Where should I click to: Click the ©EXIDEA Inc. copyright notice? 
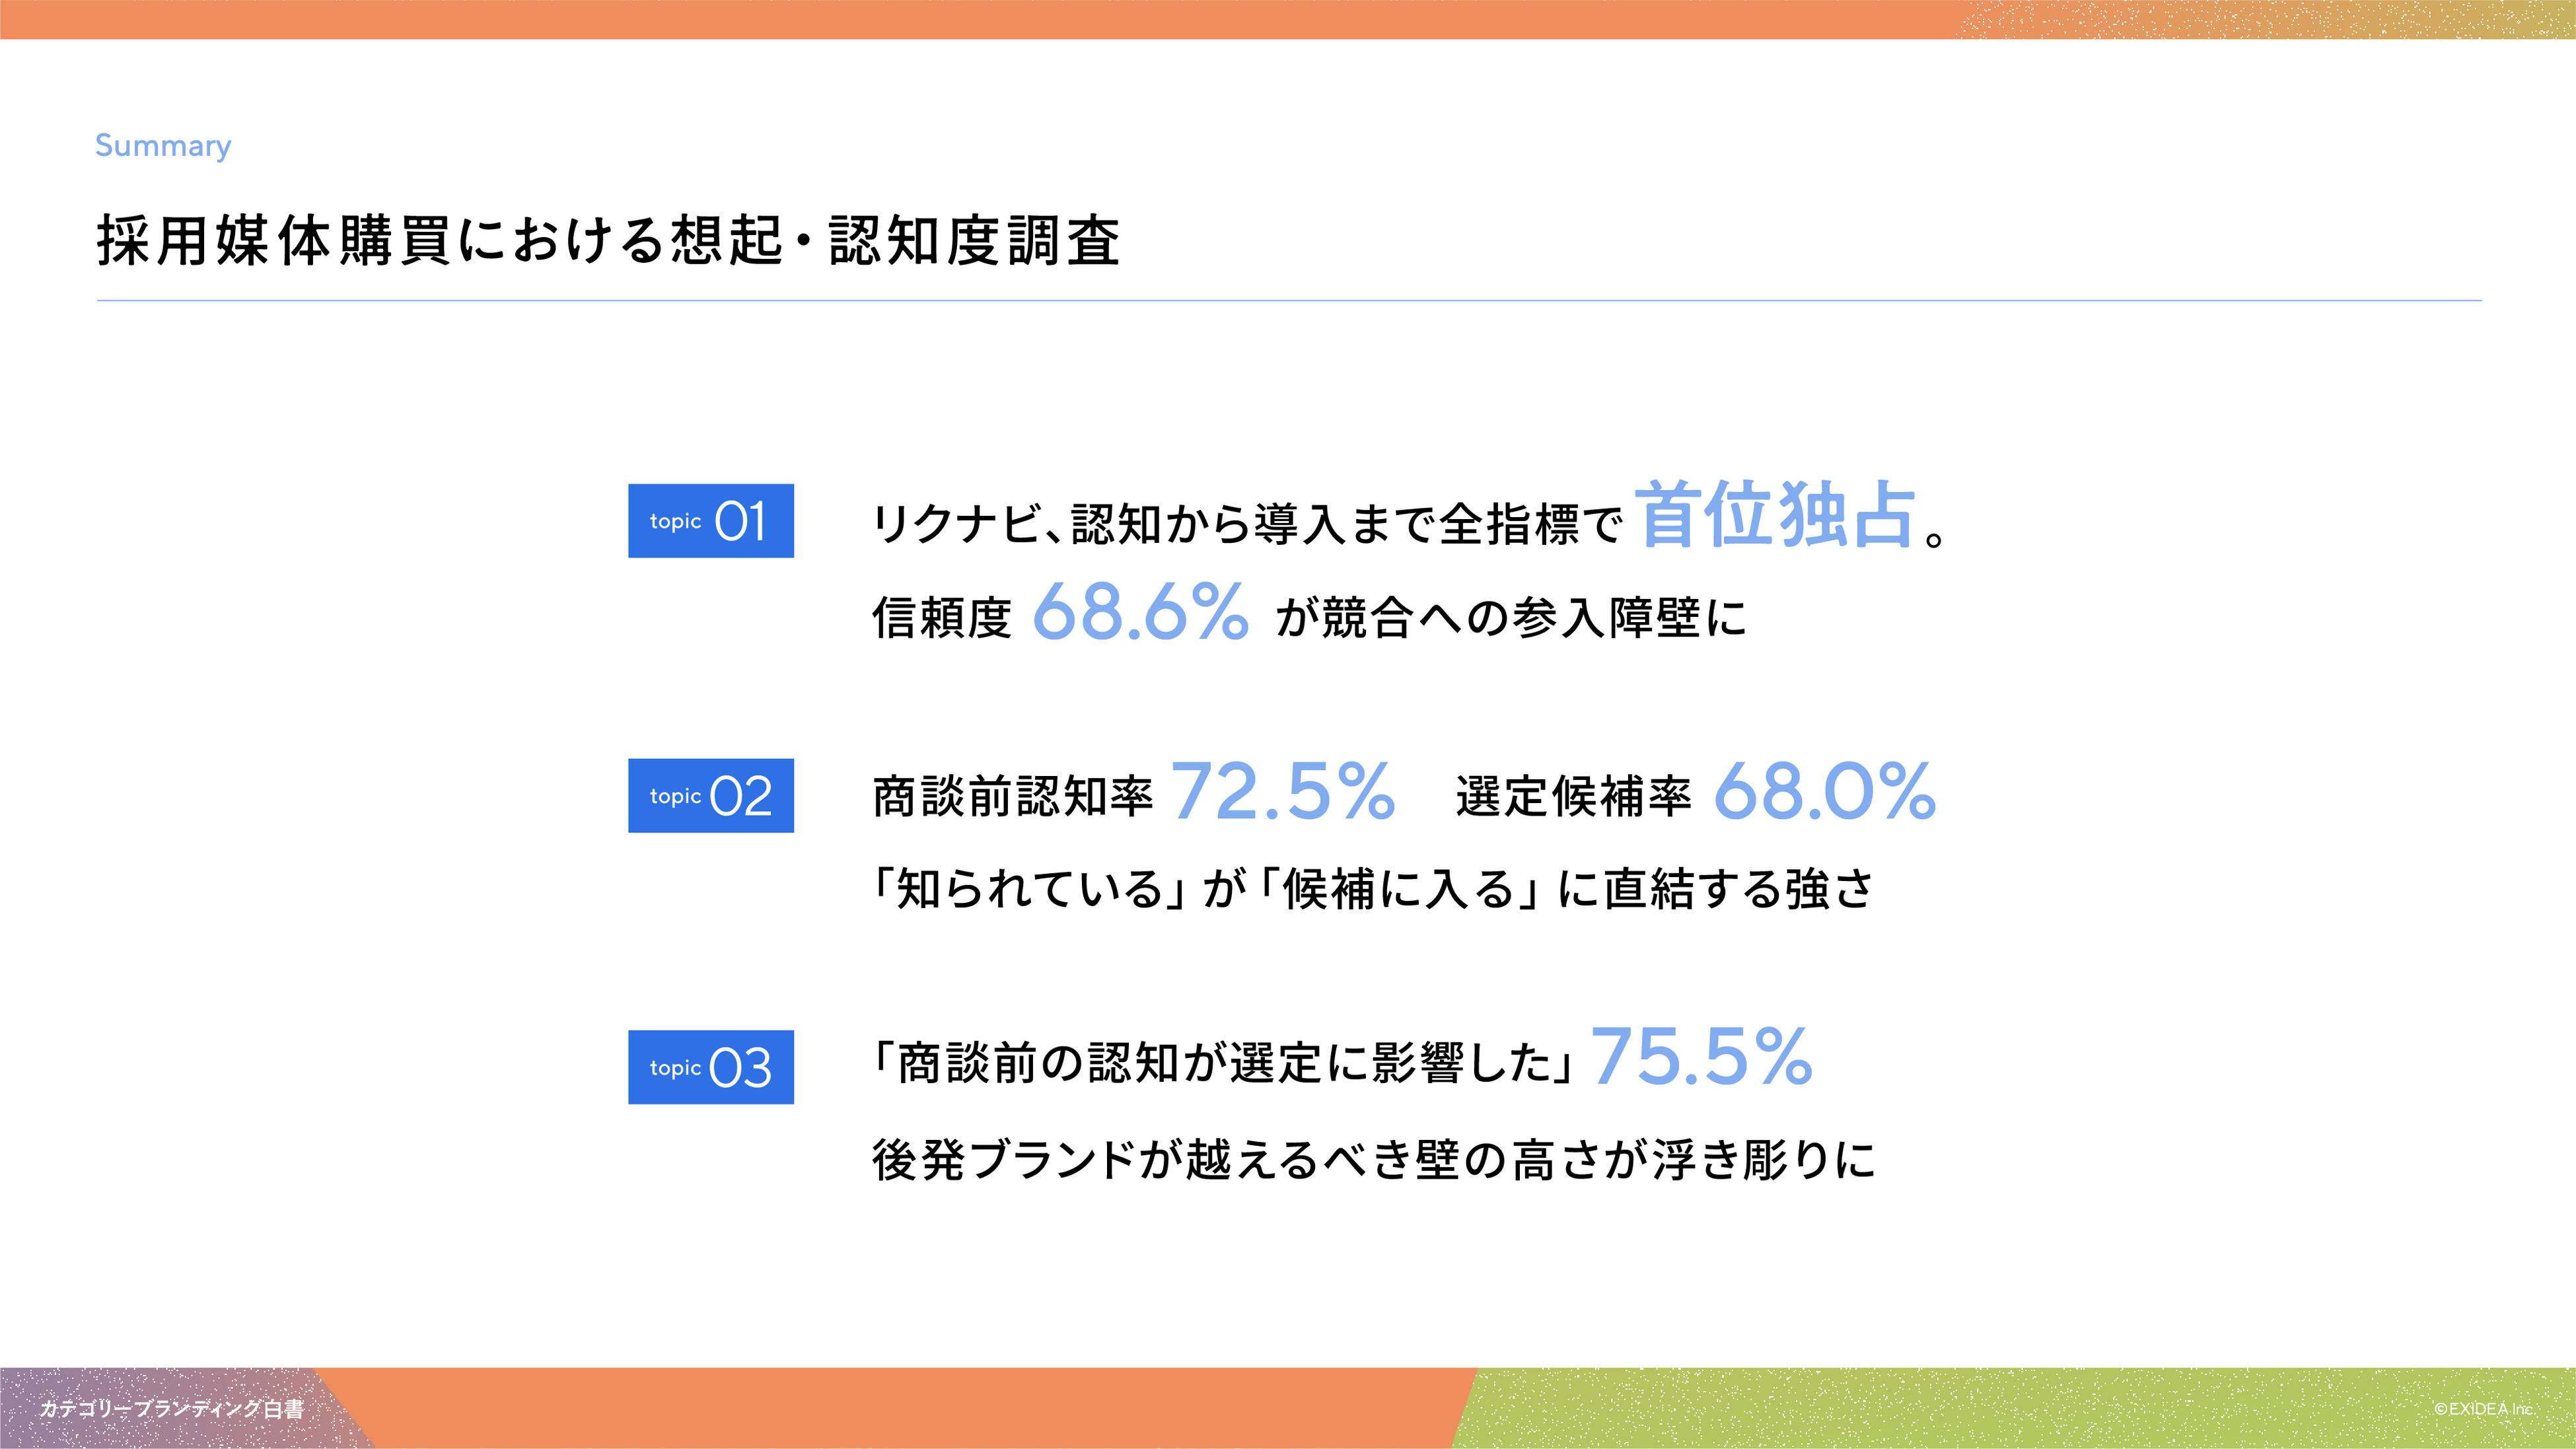point(2482,1409)
